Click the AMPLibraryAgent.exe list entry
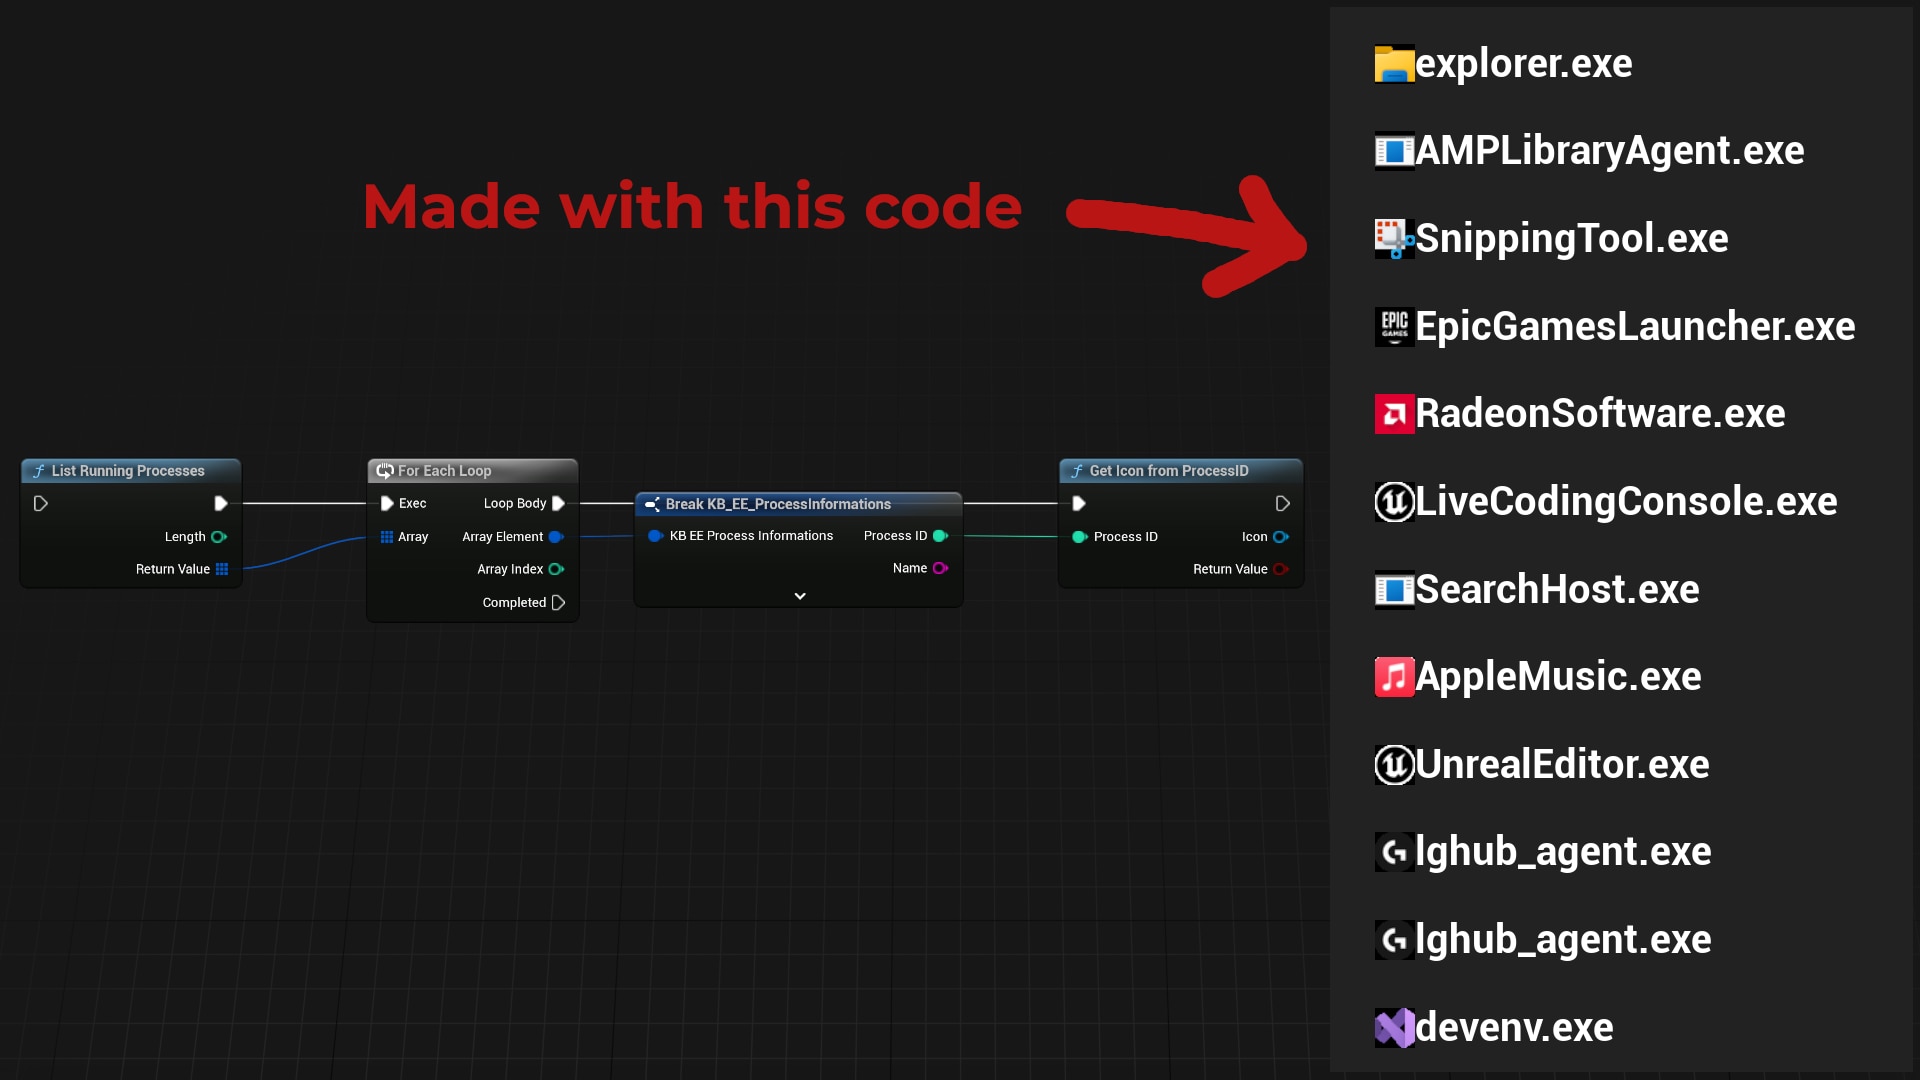Screen dimensions: 1920x1080 tap(1608, 151)
